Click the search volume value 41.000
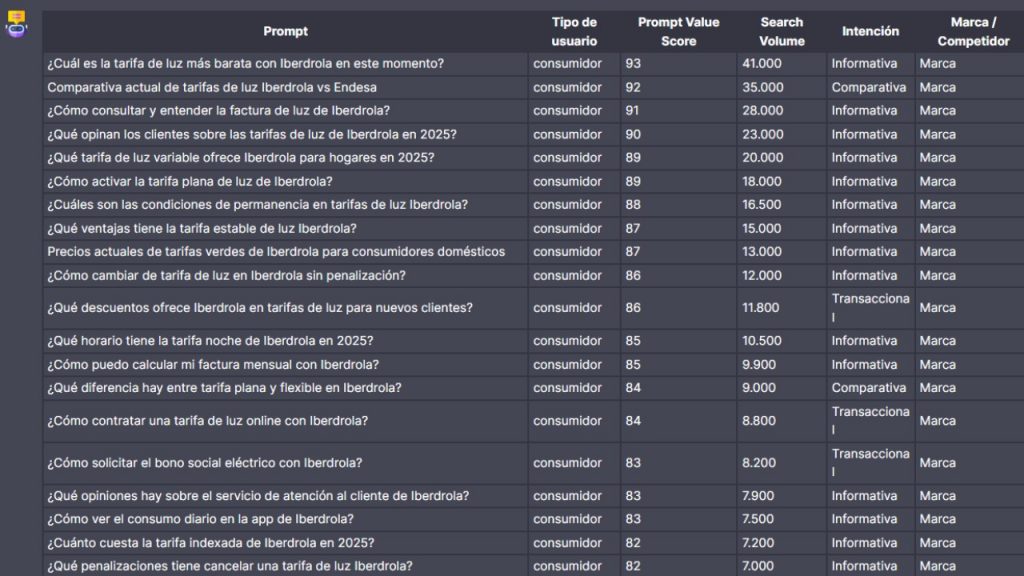The height and width of the screenshot is (576, 1024). (762, 64)
